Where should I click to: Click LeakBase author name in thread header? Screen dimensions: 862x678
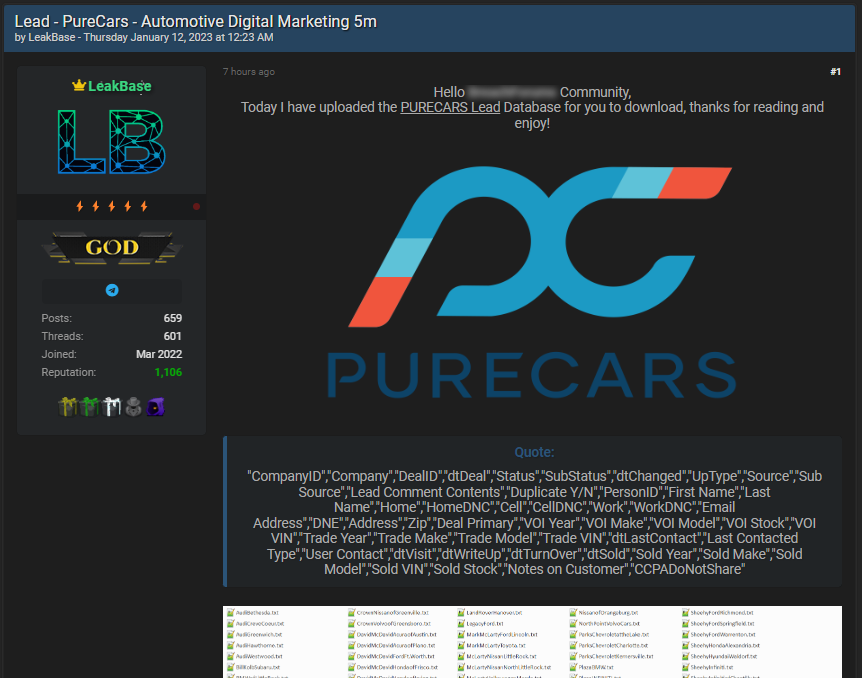(x=51, y=37)
